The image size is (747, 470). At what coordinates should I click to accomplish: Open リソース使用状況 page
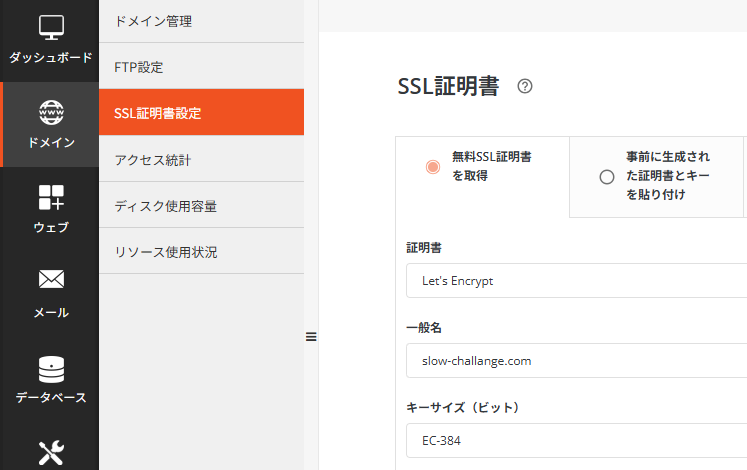coord(201,252)
